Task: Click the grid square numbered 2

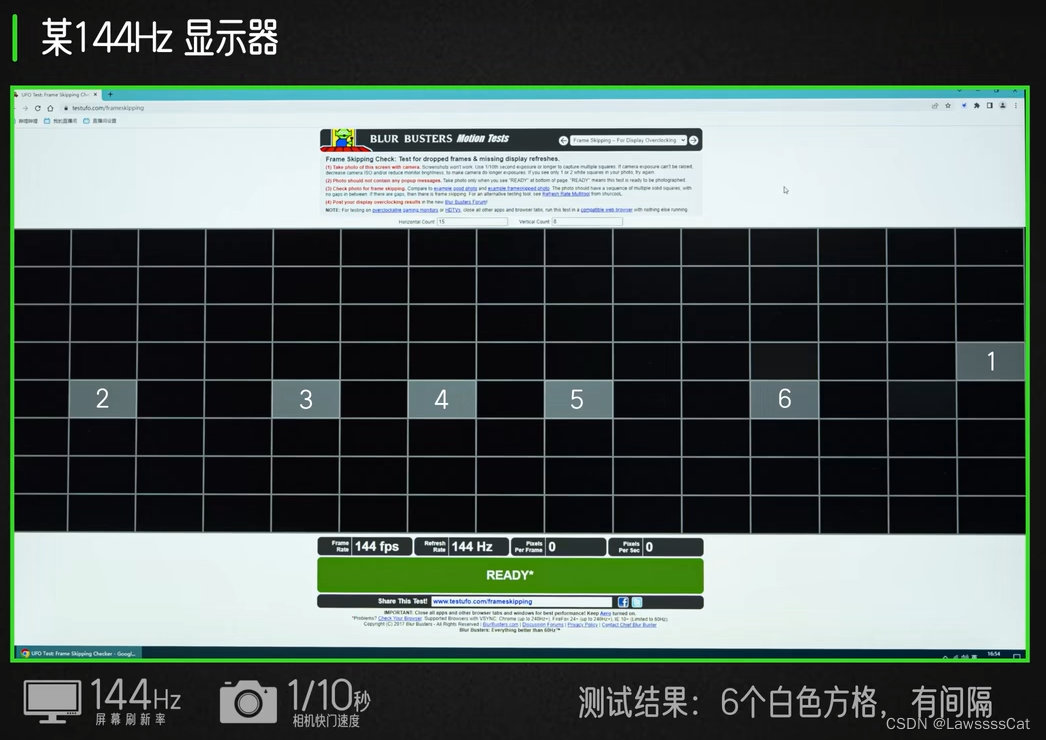Action: point(103,399)
